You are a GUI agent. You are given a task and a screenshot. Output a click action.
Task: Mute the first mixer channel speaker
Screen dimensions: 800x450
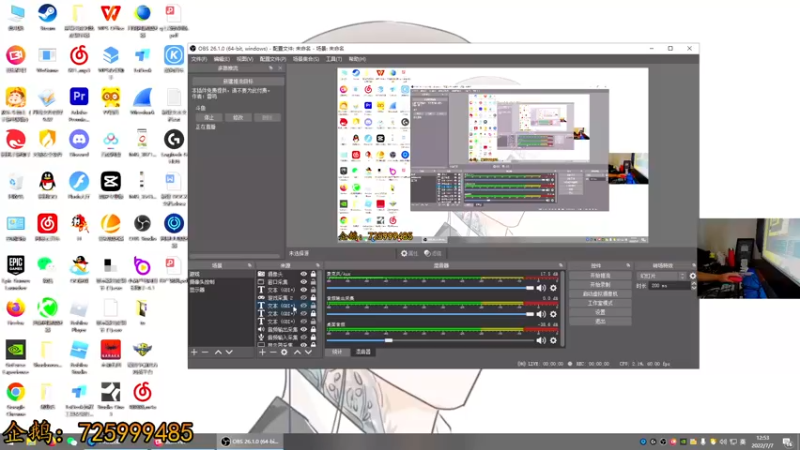point(541,288)
